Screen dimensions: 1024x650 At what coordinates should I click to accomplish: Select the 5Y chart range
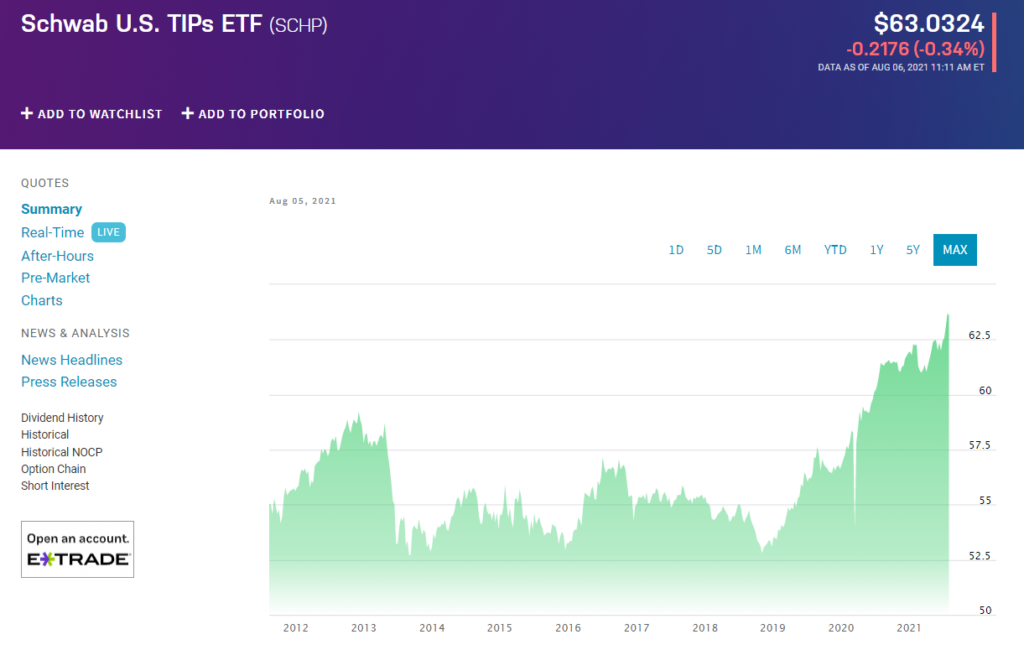coord(912,250)
